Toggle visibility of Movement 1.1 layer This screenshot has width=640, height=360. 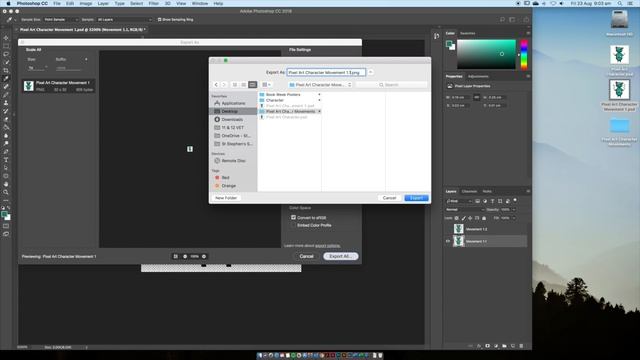[x=448, y=241]
